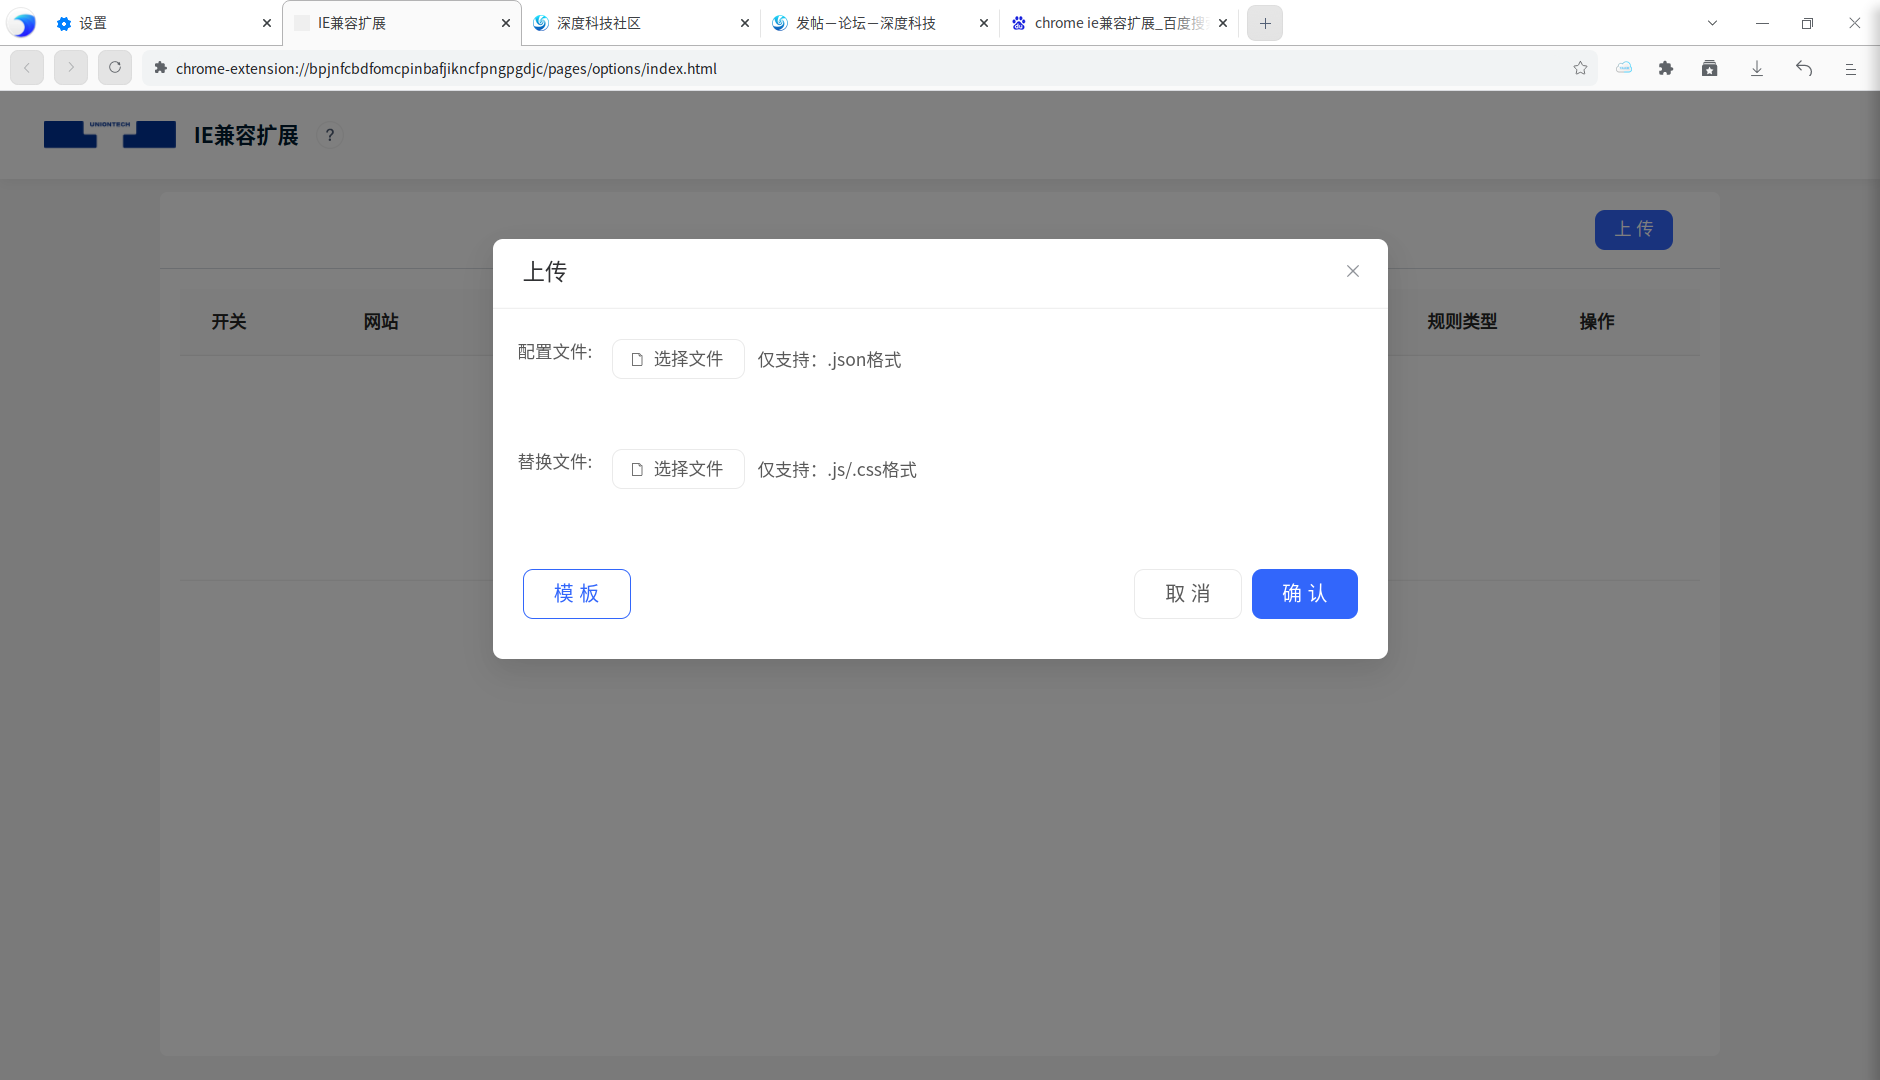Click the help question mark beside IE兼容扩展
This screenshot has height=1080, width=1880.
[x=331, y=135]
